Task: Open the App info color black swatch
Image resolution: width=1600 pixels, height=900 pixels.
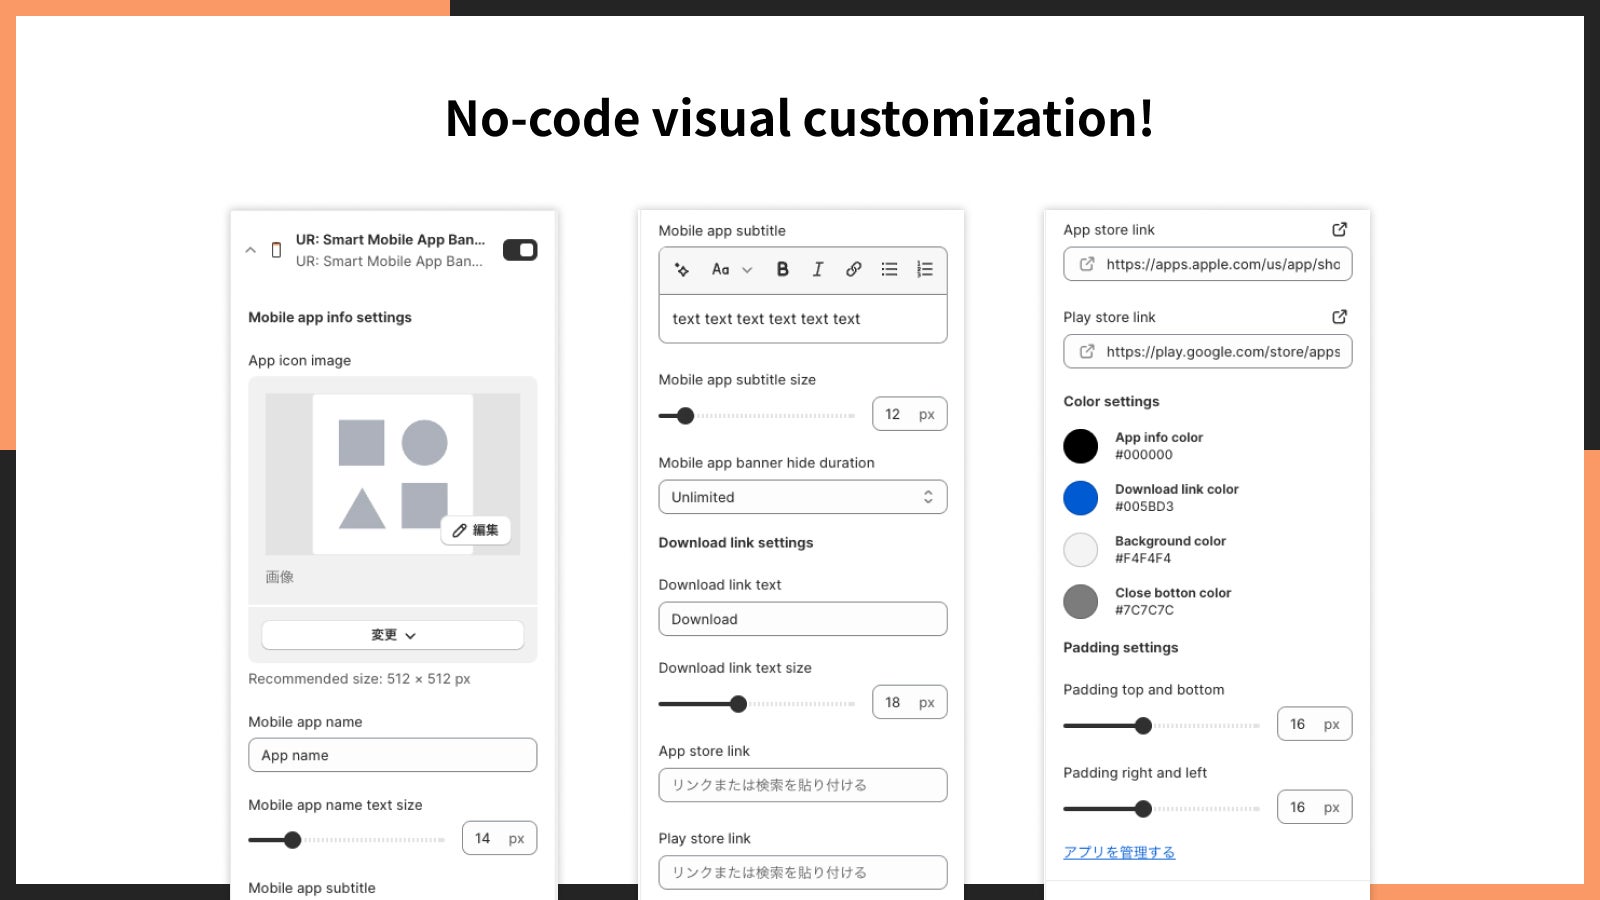Action: (x=1080, y=446)
